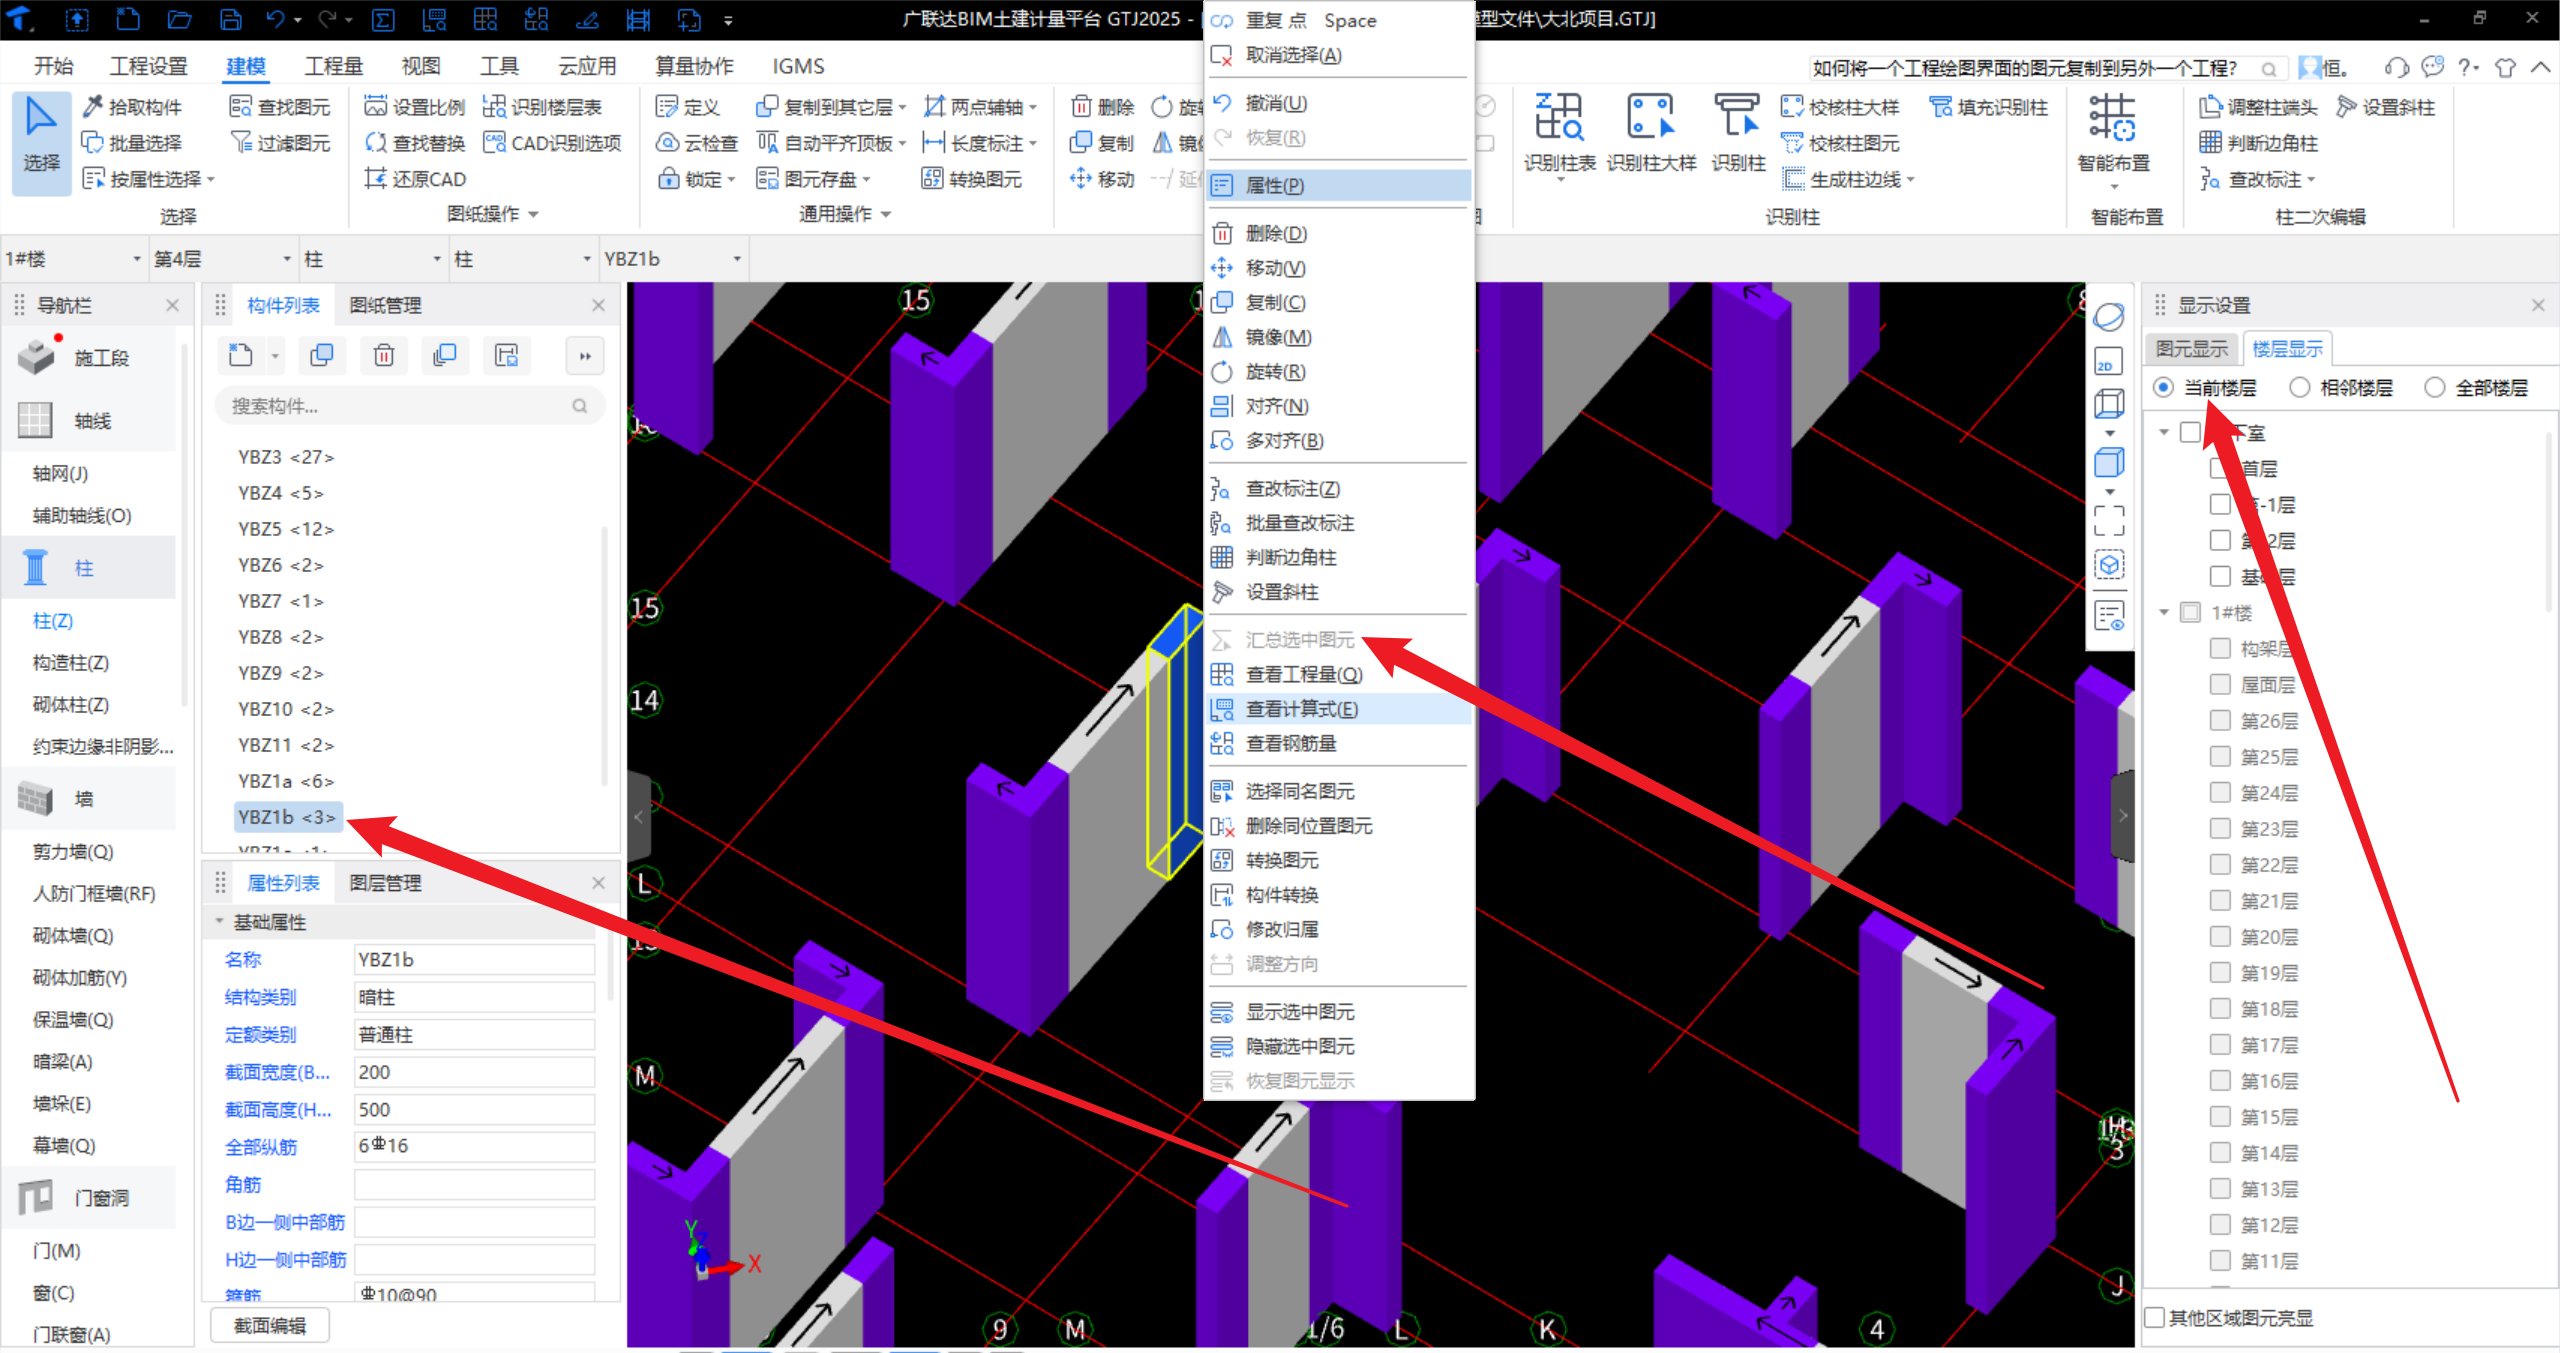Screen dimensions: 2560x1353
Task: Open the 工程量 ribbon tab
Action: 333,66
